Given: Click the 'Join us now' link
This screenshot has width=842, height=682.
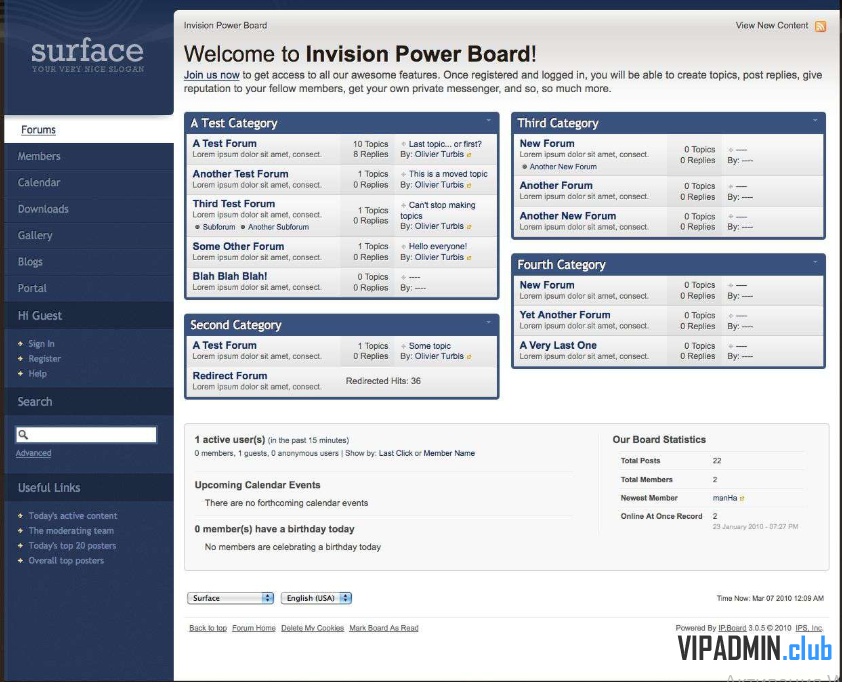Looking at the screenshot, I should (x=212, y=75).
